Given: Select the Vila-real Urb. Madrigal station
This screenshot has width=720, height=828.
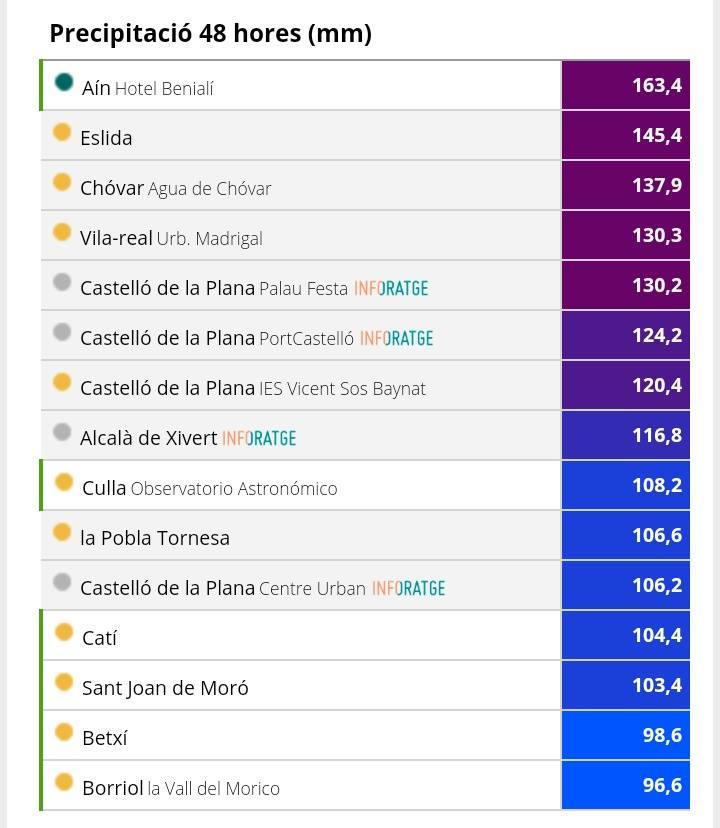Looking at the screenshot, I should (x=171, y=238).
